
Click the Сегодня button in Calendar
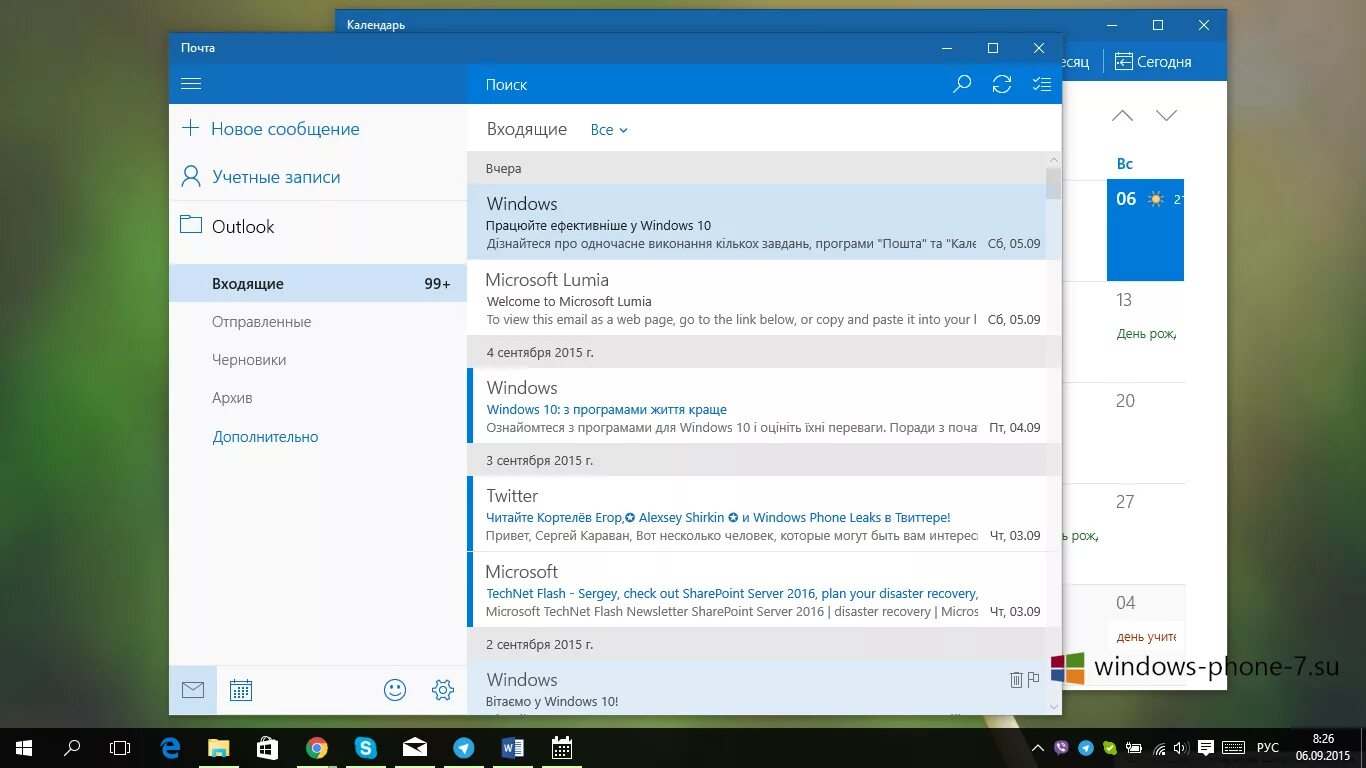coord(1154,61)
